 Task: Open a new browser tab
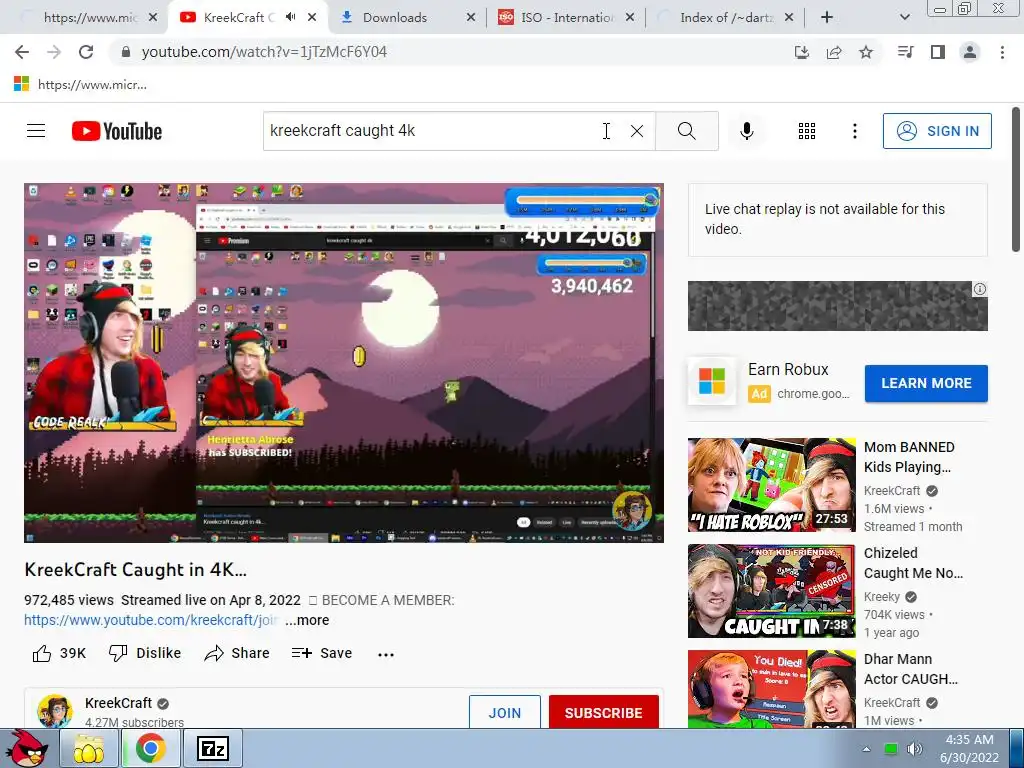point(827,18)
